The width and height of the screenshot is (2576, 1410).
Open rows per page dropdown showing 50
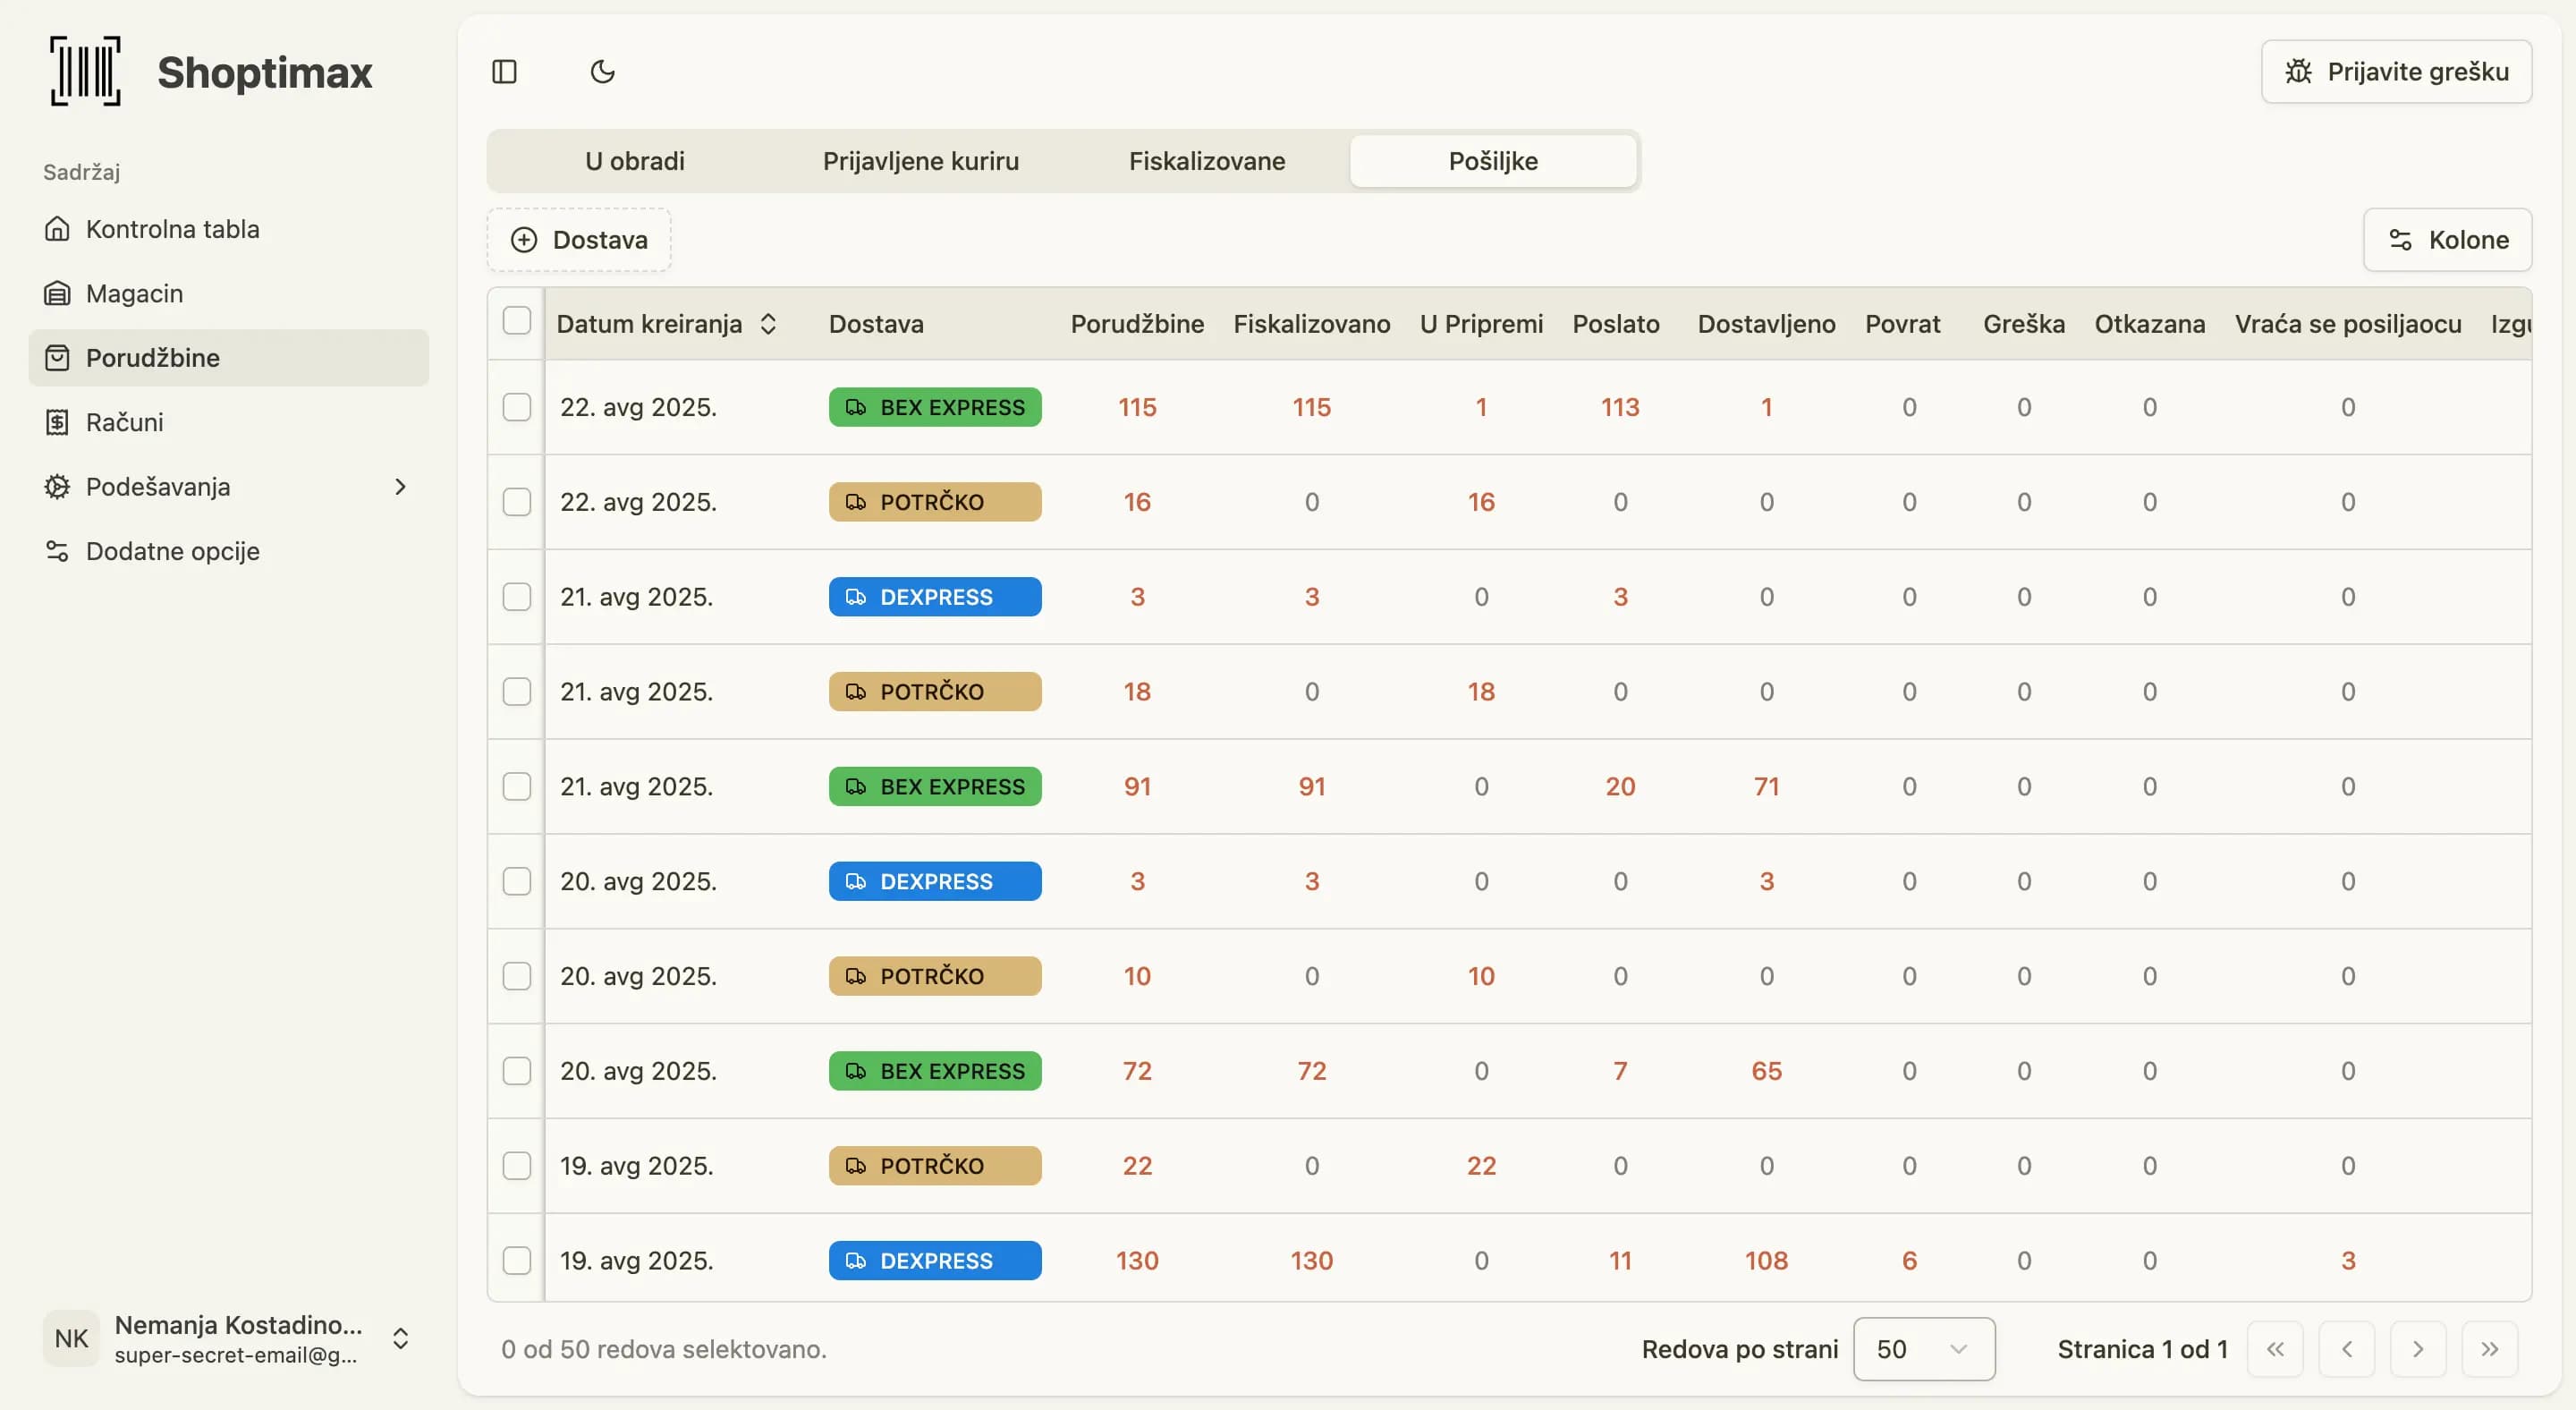[1923, 1349]
